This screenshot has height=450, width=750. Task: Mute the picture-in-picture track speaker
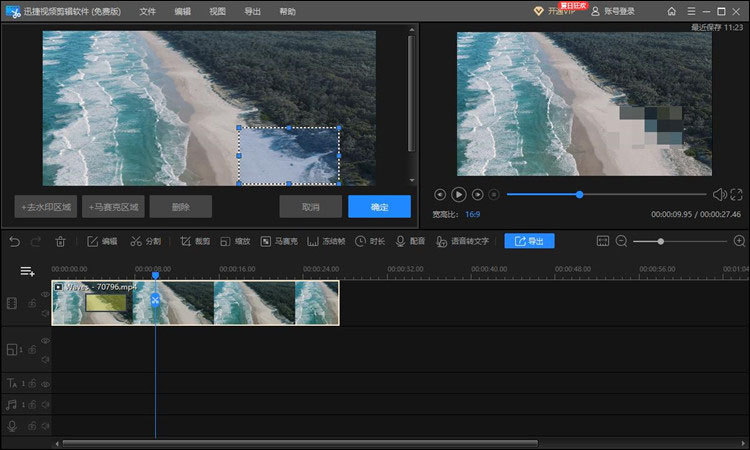45,359
